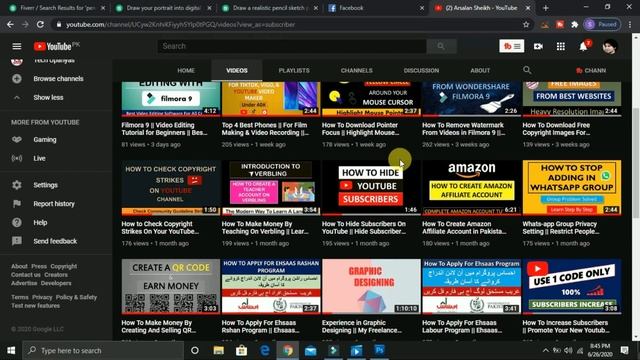Open the CHANNELS tab
This screenshot has width=640, height=360.
click(356, 71)
